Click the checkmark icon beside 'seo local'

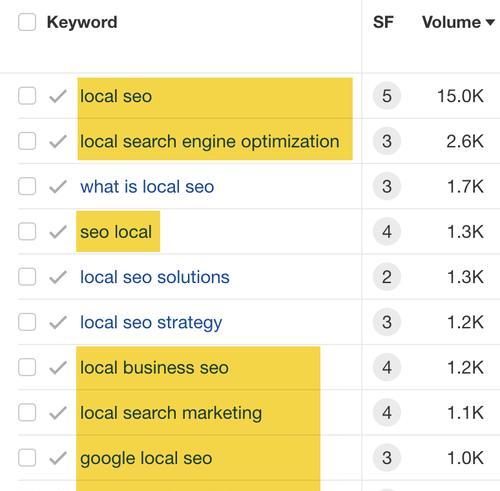(x=58, y=232)
